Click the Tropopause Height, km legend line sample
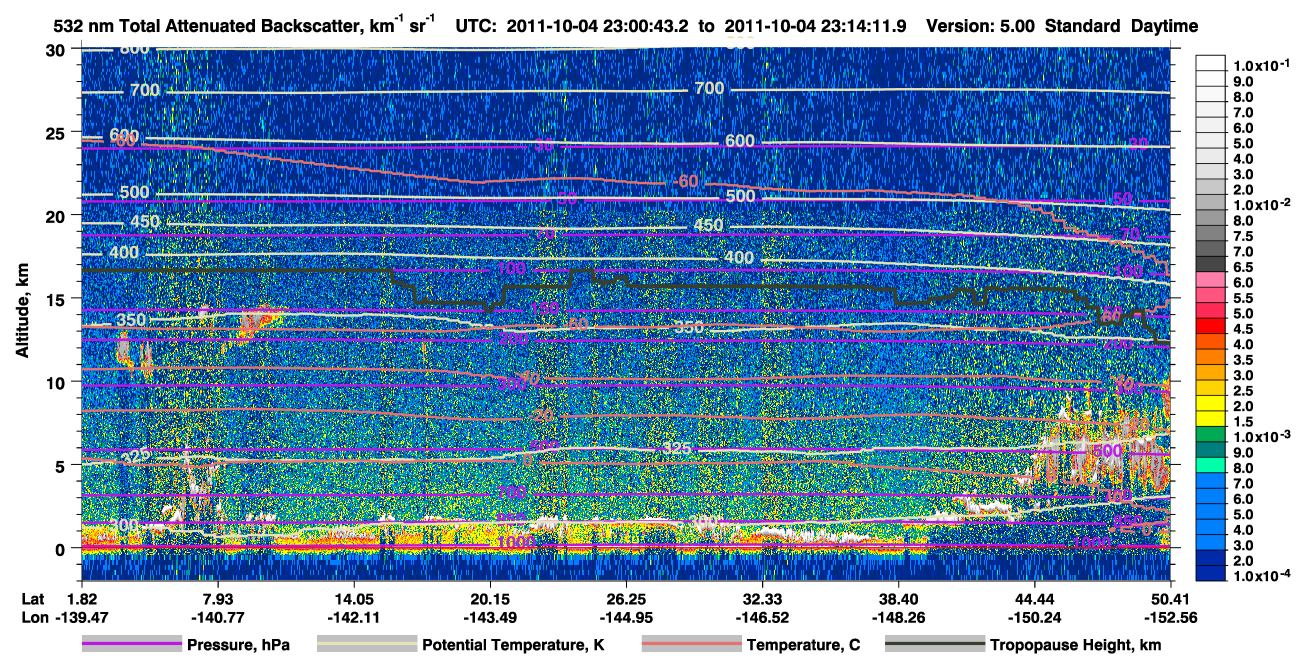The image size is (1300, 667). [x=934, y=645]
